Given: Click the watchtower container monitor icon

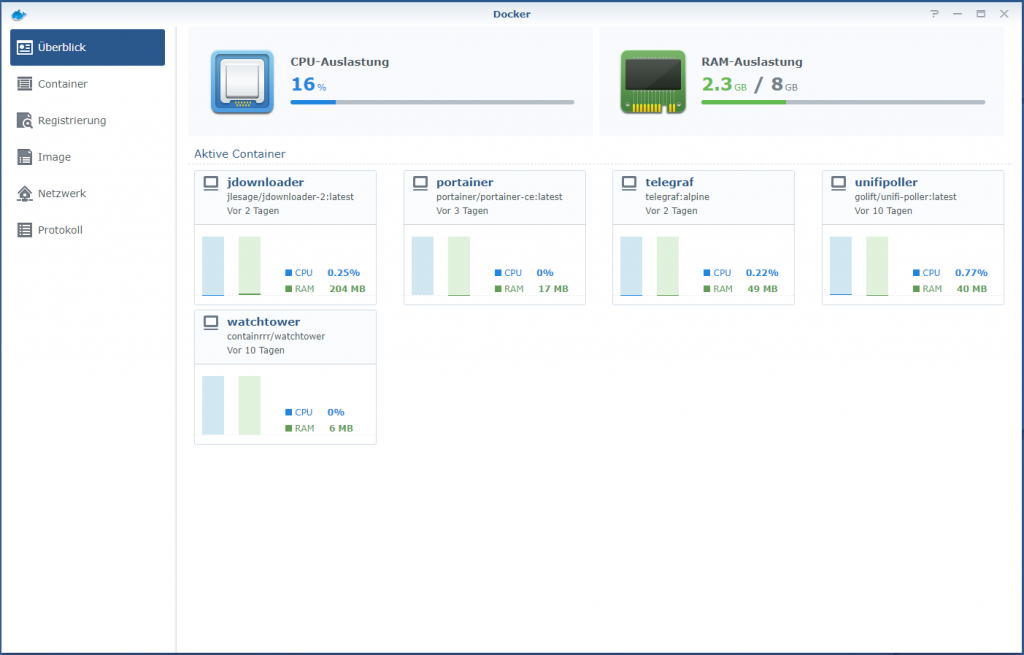Looking at the screenshot, I should (211, 323).
